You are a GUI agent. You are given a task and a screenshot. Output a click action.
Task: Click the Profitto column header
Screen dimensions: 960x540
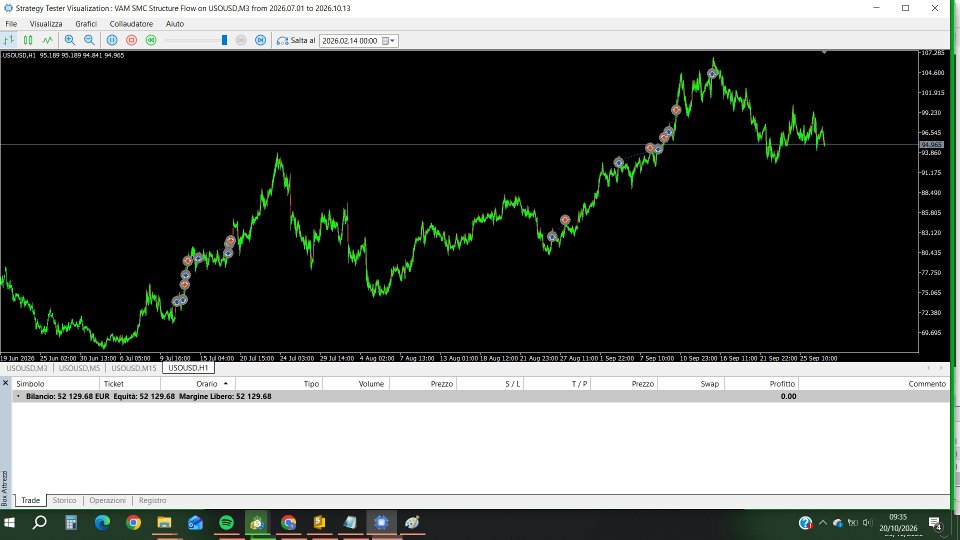pyautogui.click(x=762, y=384)
